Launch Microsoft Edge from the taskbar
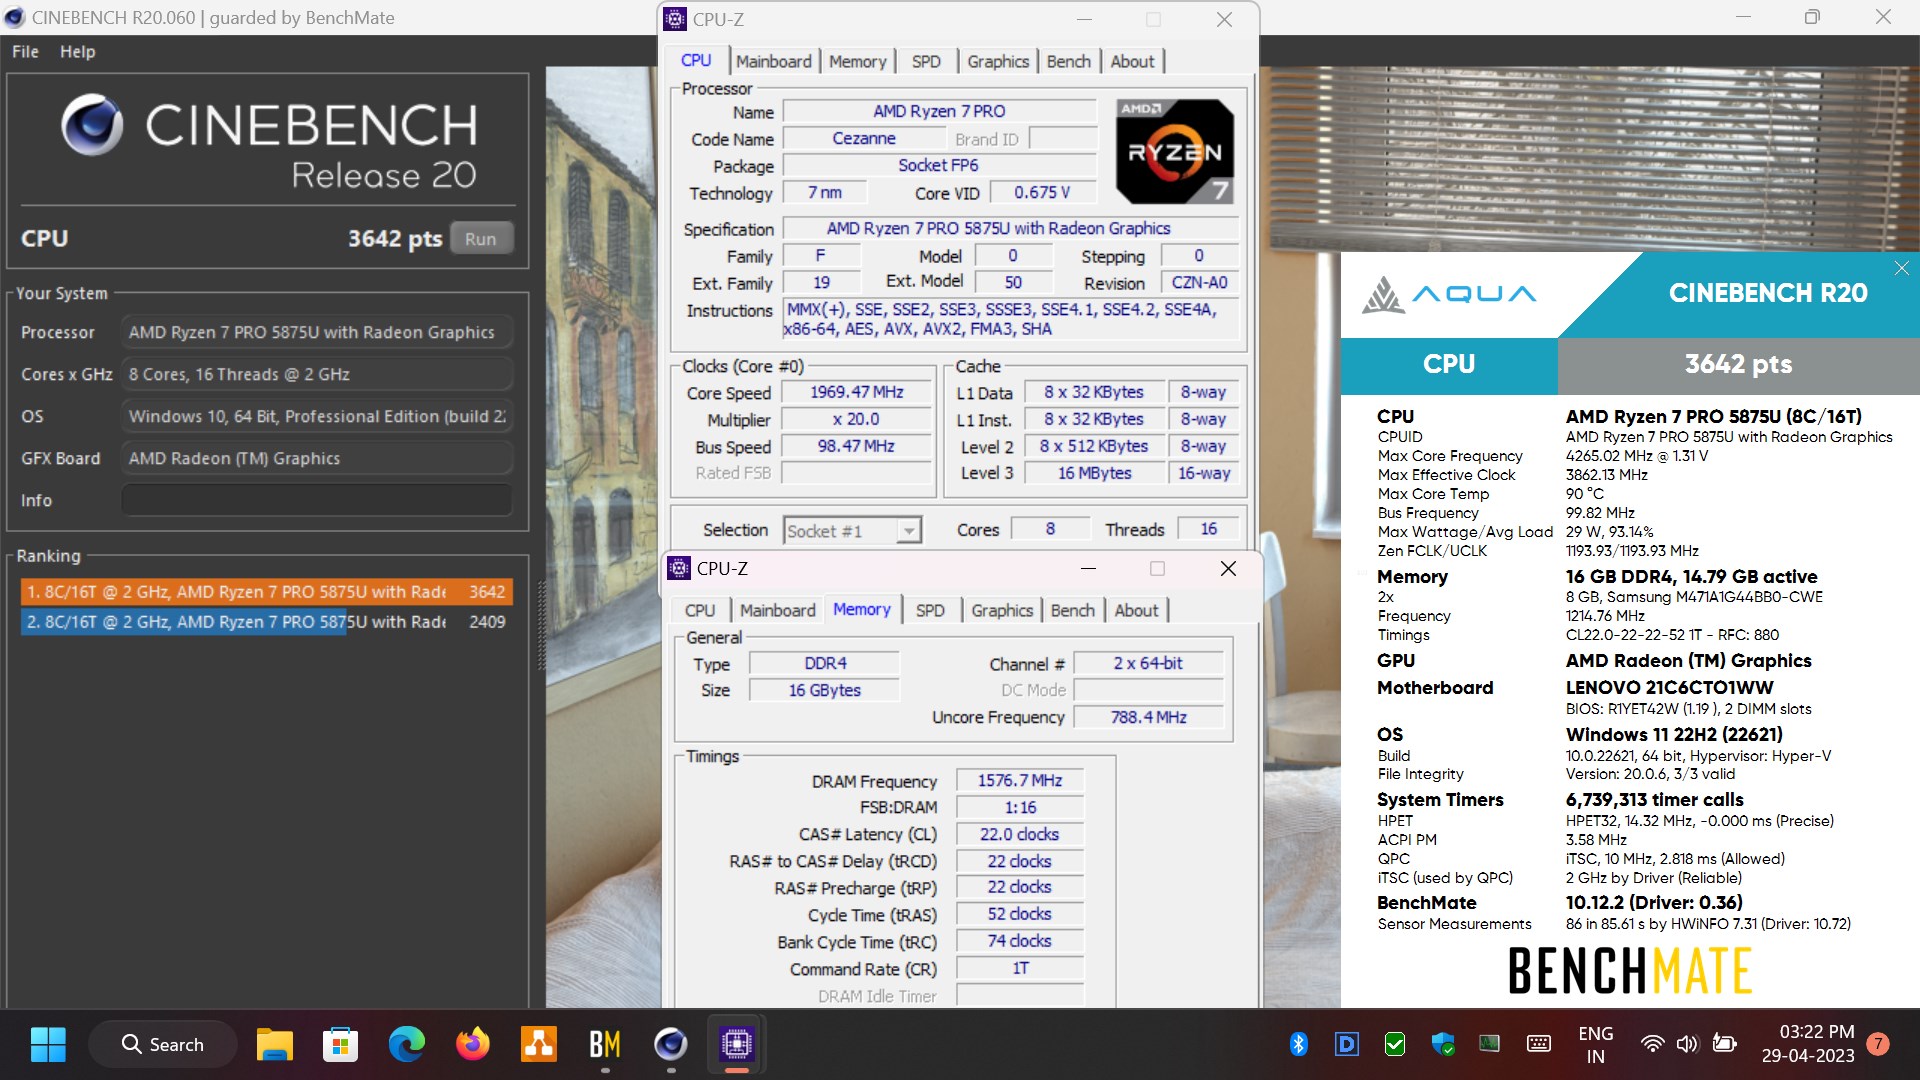 pyautogui.click(x=406, y=1044)
